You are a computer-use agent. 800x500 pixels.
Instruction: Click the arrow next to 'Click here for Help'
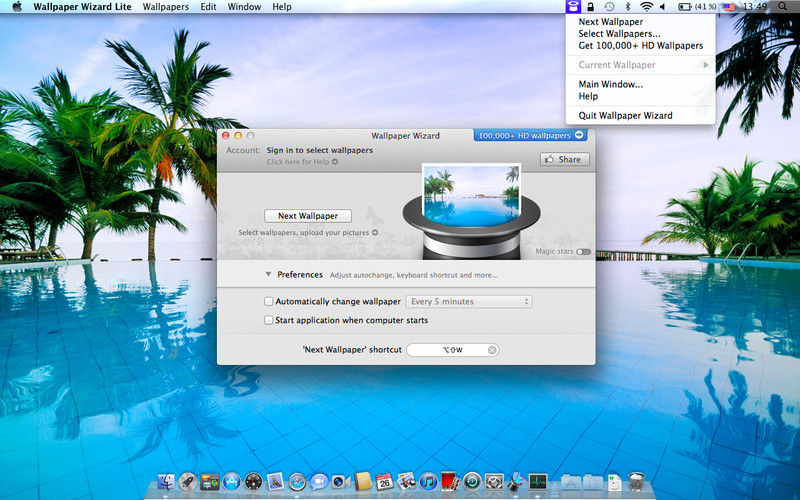pos(335,162)
